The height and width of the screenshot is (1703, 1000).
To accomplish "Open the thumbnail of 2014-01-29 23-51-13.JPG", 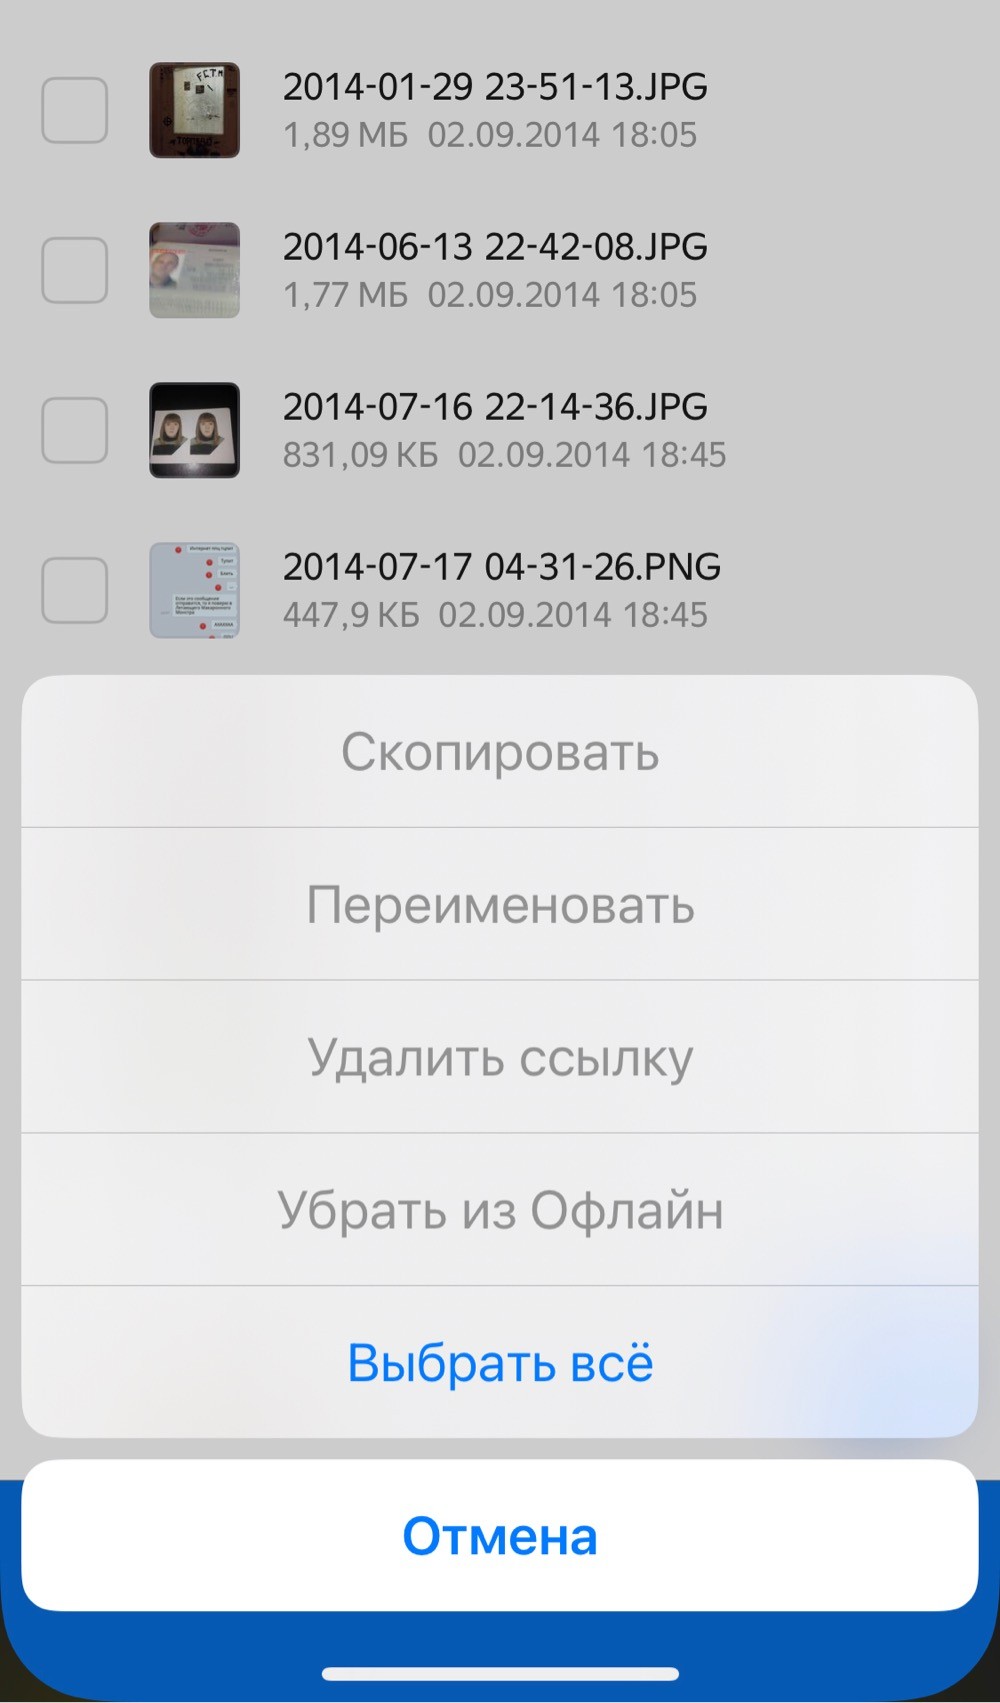I will tap(195, 110).
